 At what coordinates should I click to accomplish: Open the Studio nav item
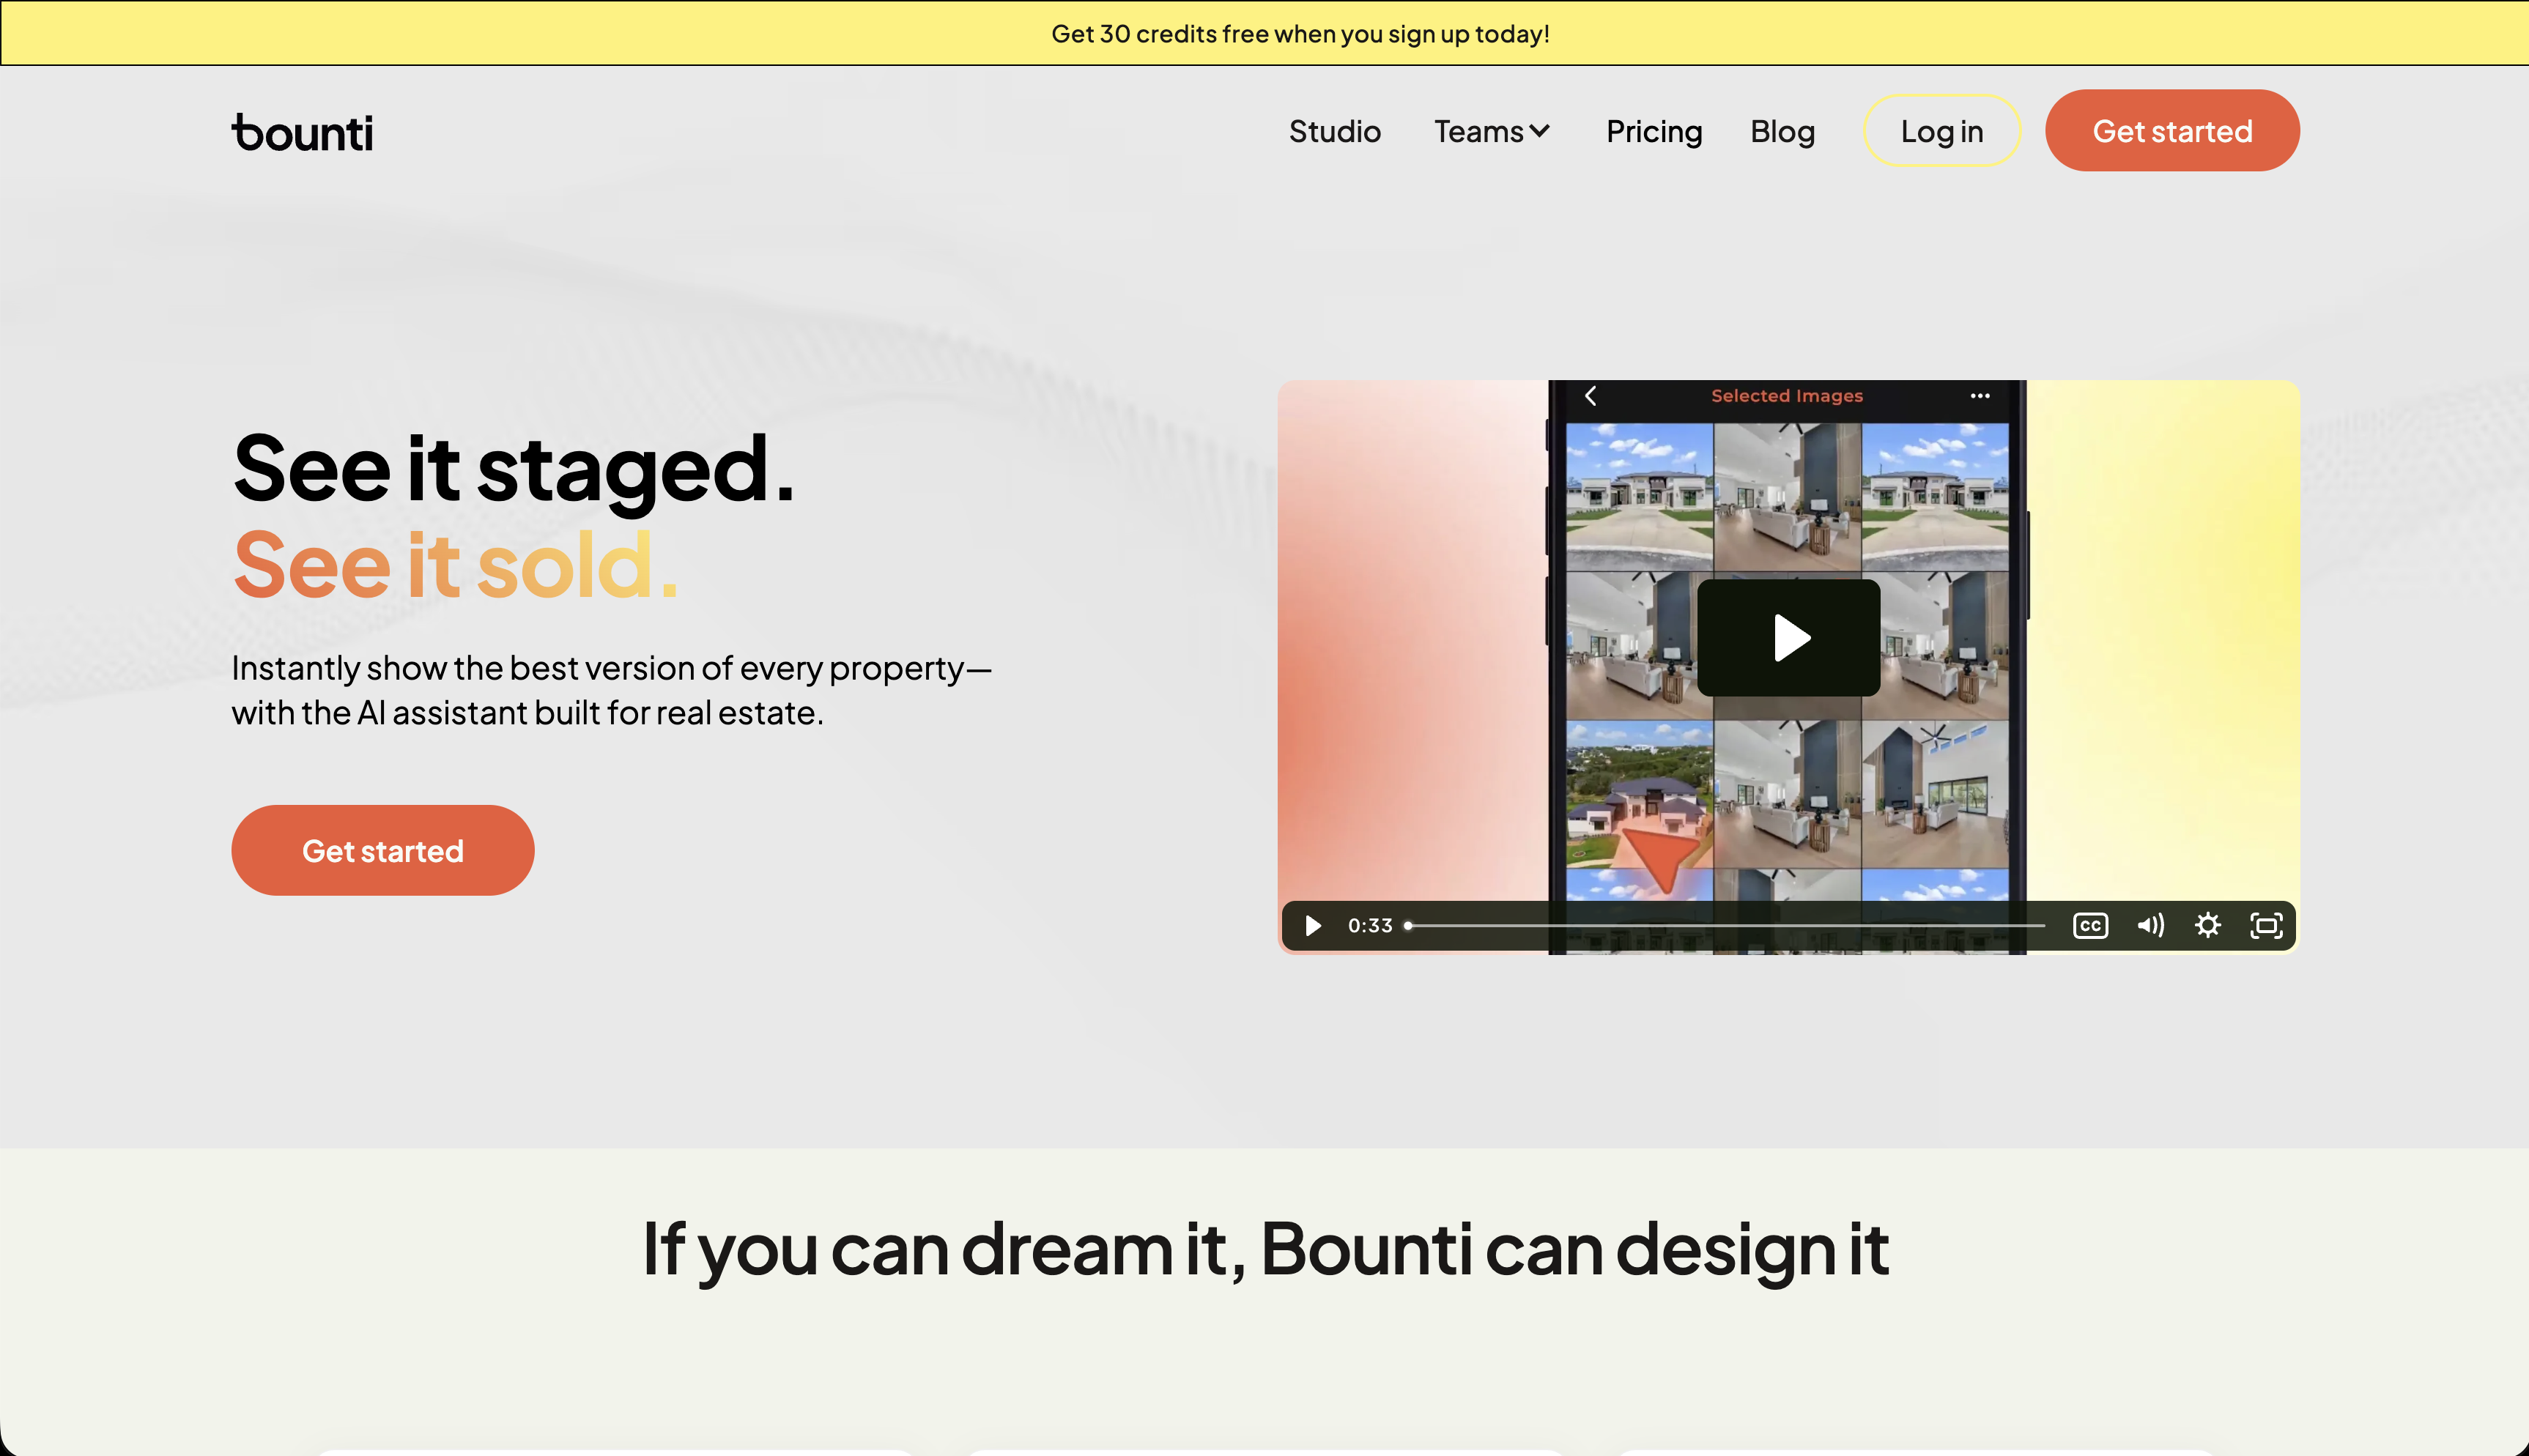[1334, 131]
